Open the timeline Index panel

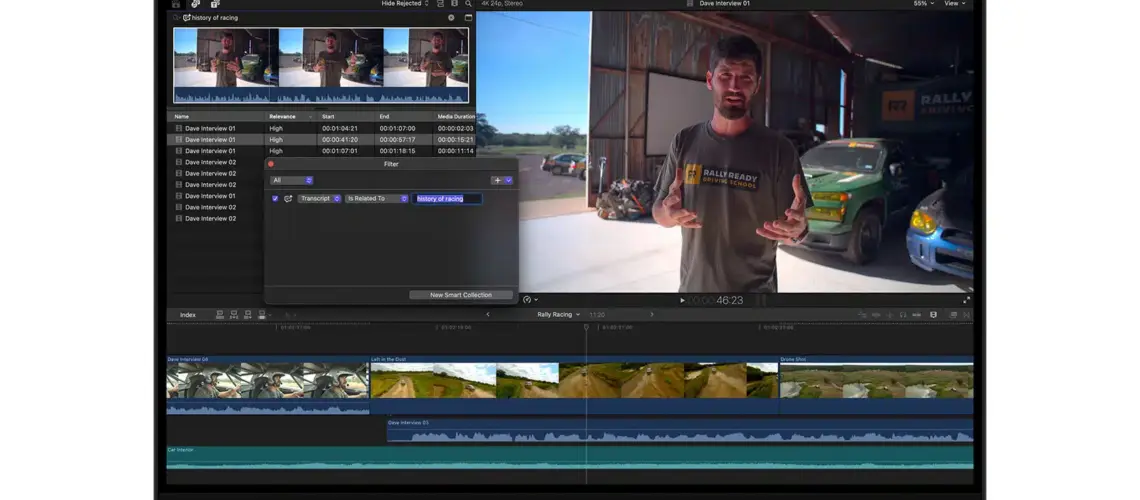(x=188, y=315)
